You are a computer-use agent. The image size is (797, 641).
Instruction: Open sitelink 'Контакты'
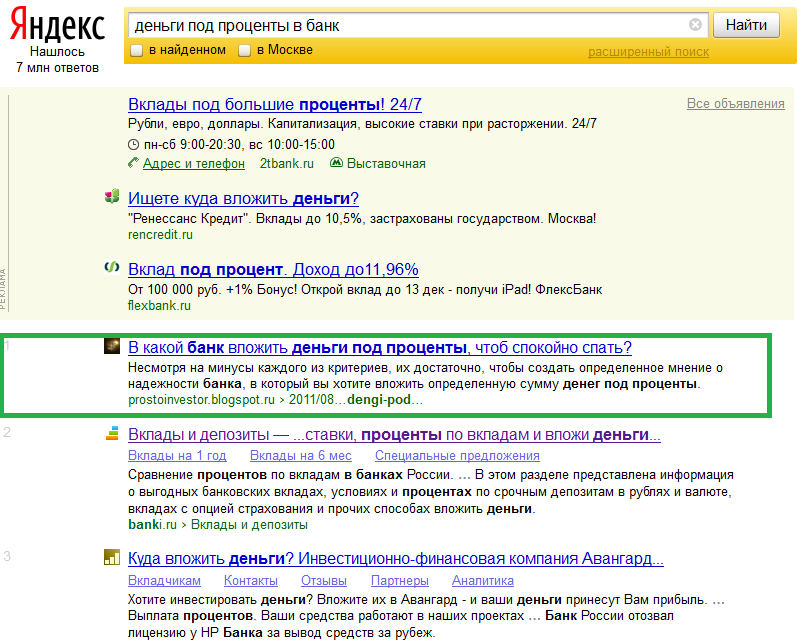coord(251,581)
